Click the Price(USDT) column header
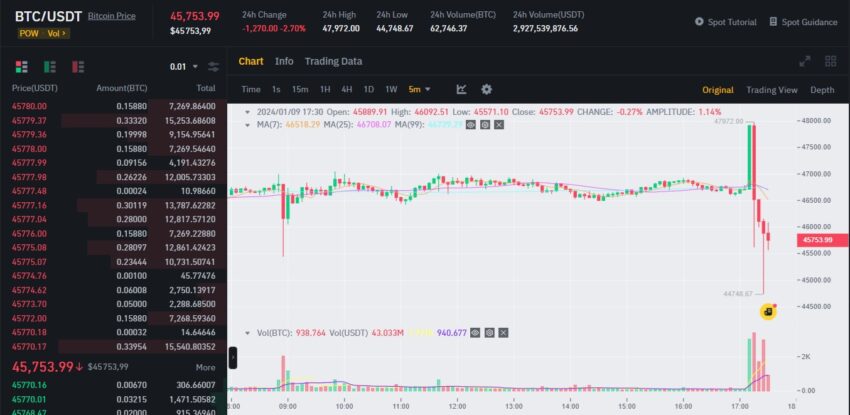The width and height of the screenshot is (850, 415). pyautogui.click(x=35, y=88)
